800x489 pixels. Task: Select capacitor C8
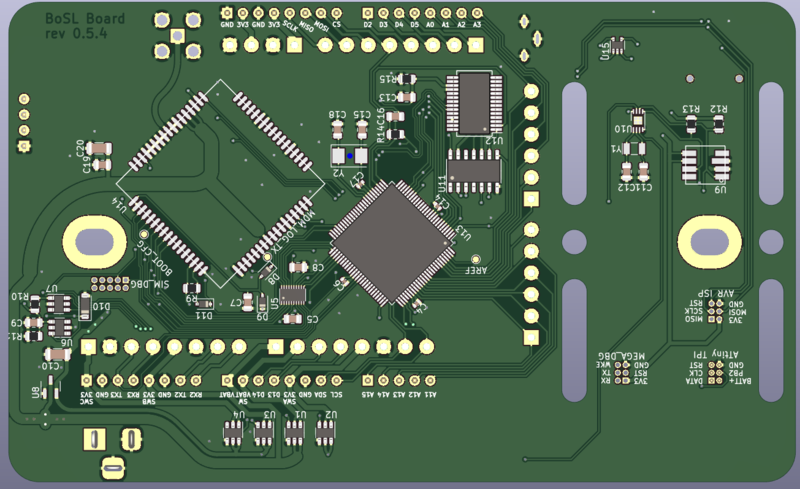tap(298, 267)
